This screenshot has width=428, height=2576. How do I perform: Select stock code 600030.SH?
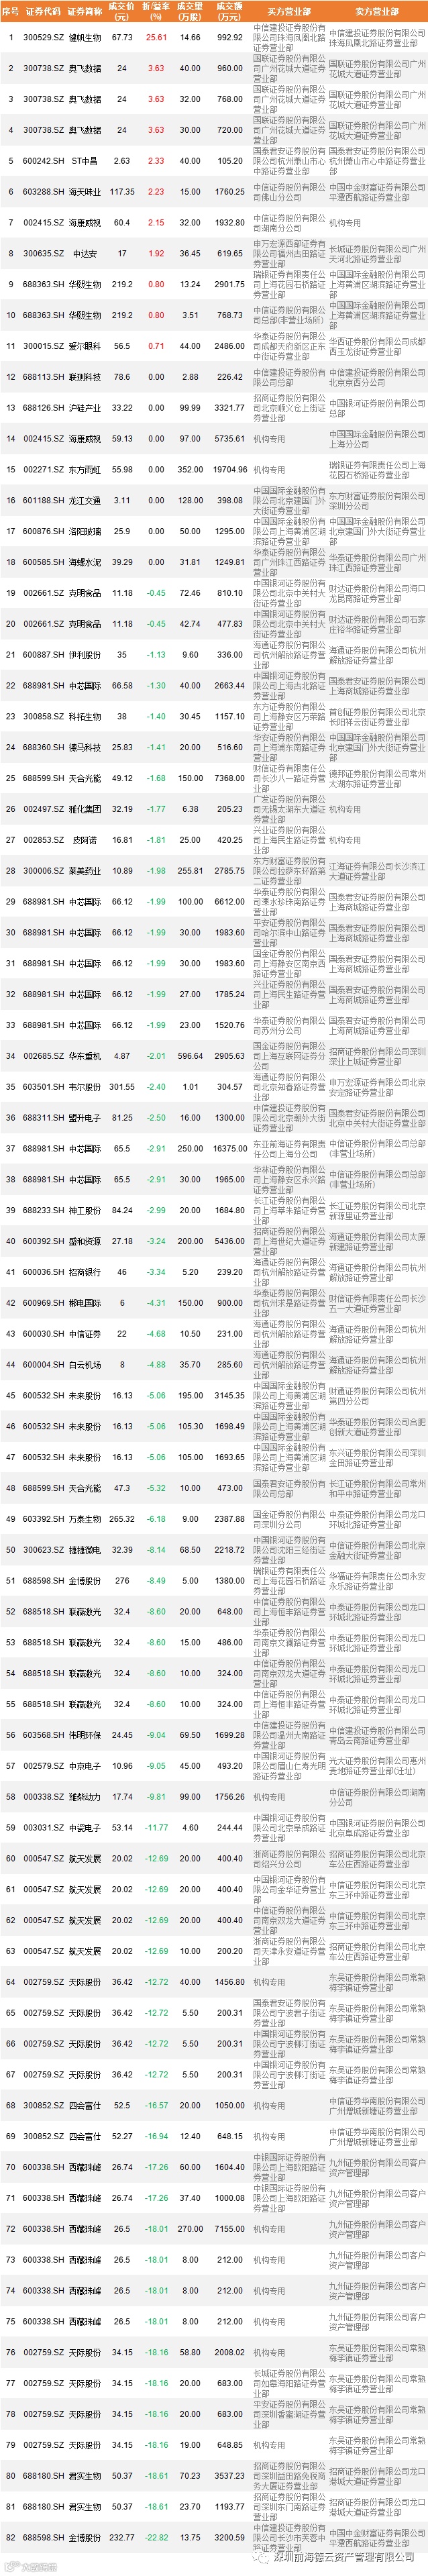coord(44,1335)
